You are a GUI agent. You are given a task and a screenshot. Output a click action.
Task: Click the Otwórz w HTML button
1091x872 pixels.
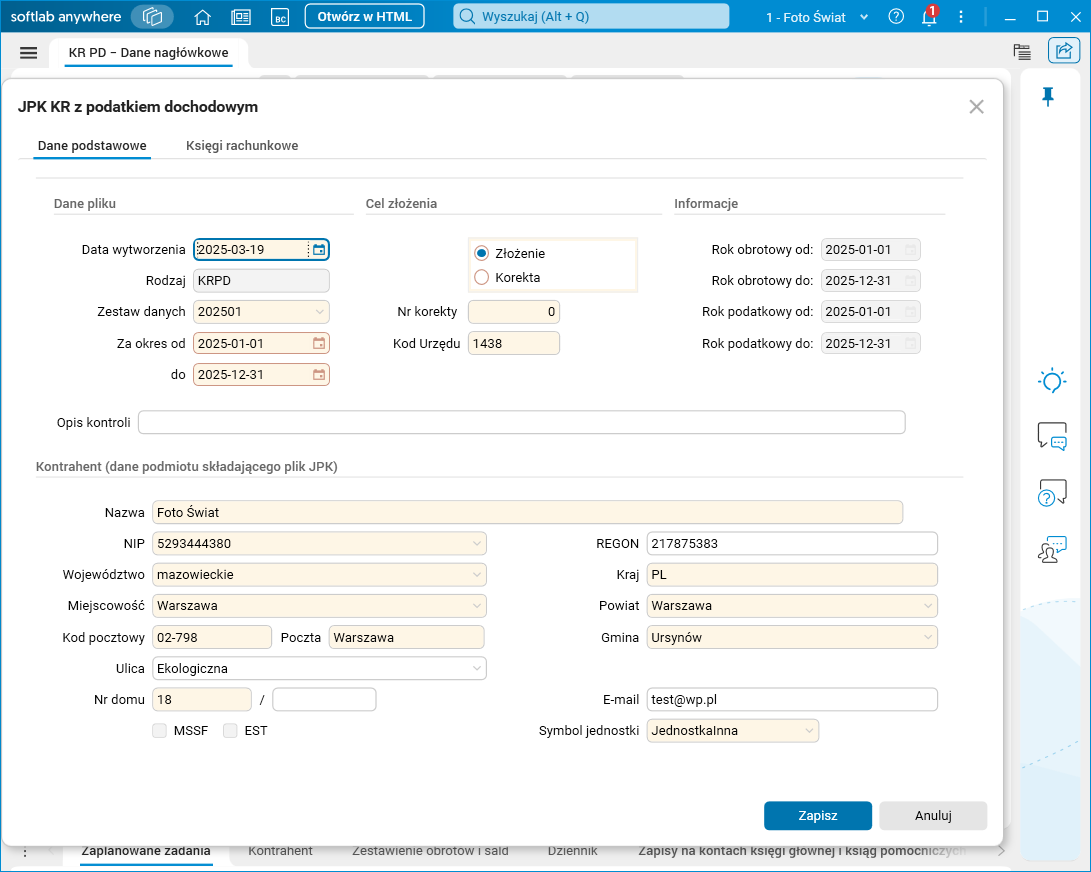365,17
